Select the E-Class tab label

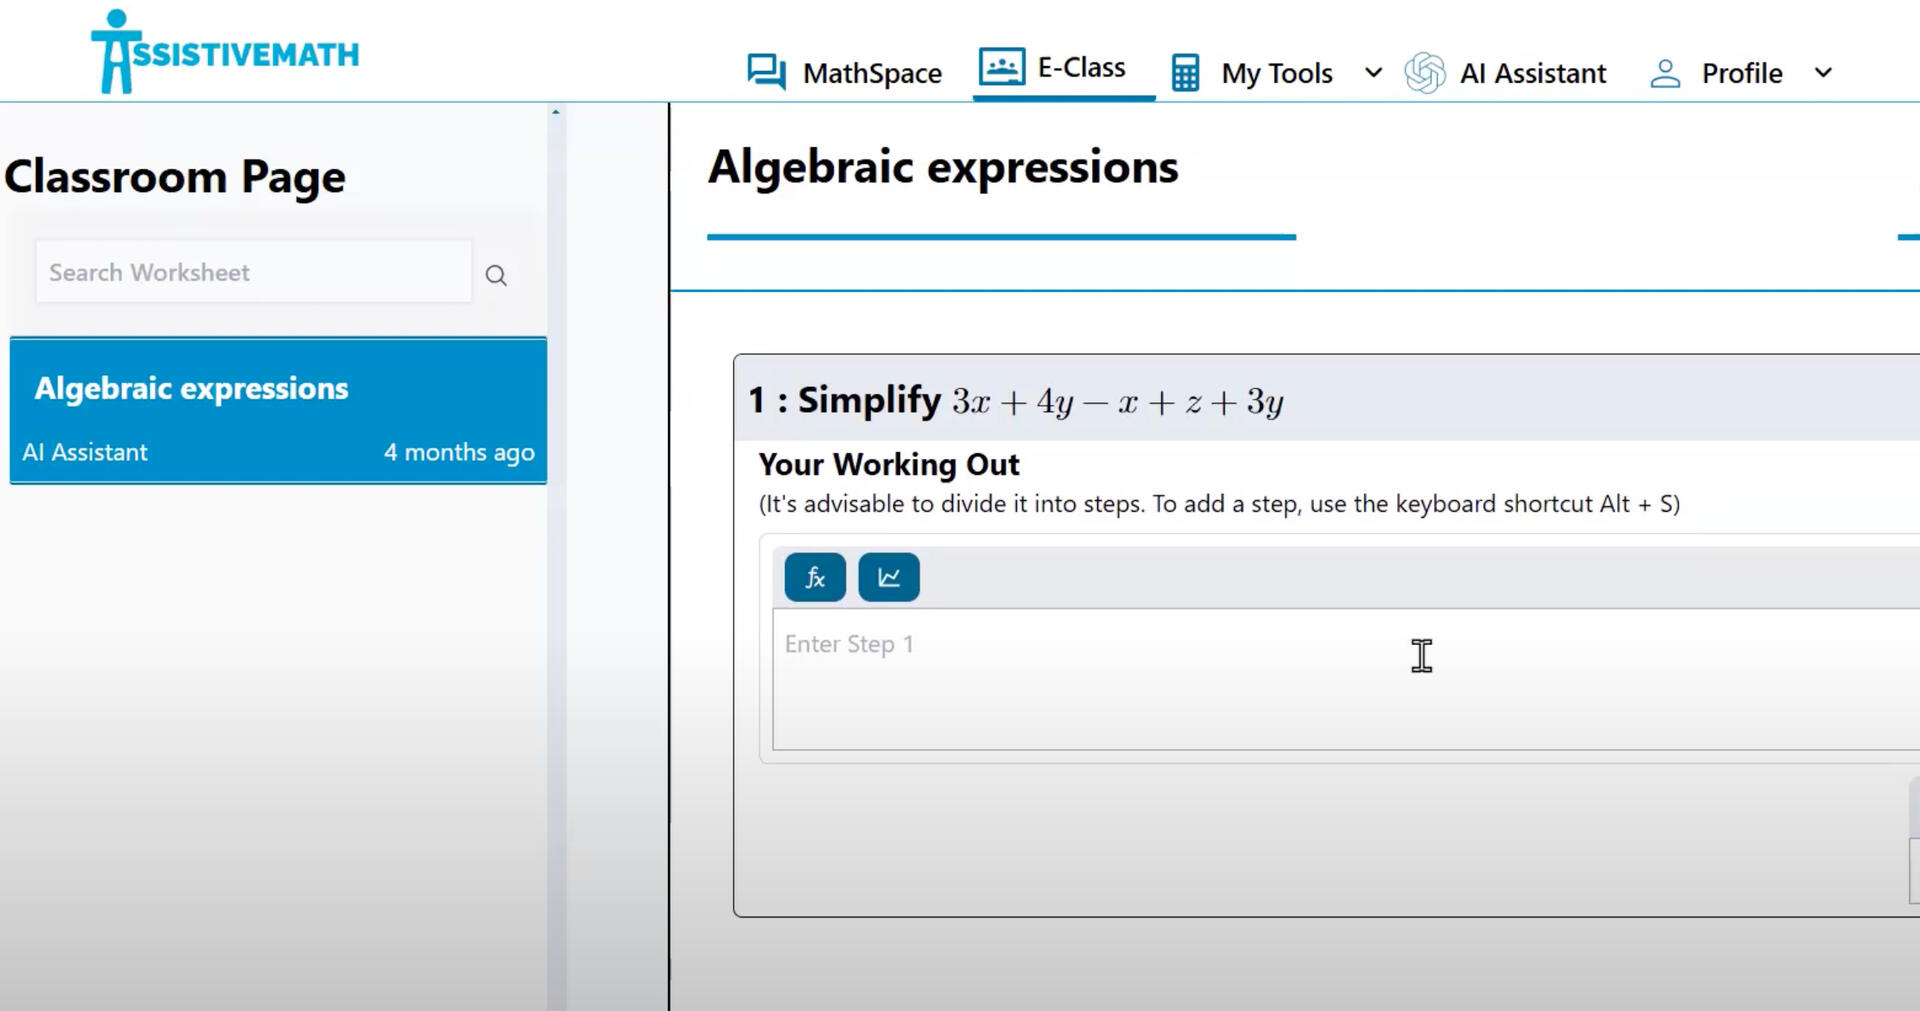pyautogui.click(x=1081, y=67)
